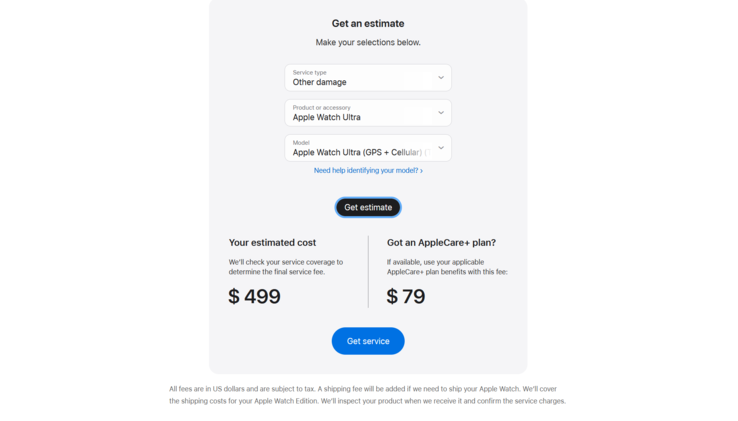Click the Got an AppleCare+ plan heading
Viewport: 738px width, 421px height.
(x=441, y=242)
